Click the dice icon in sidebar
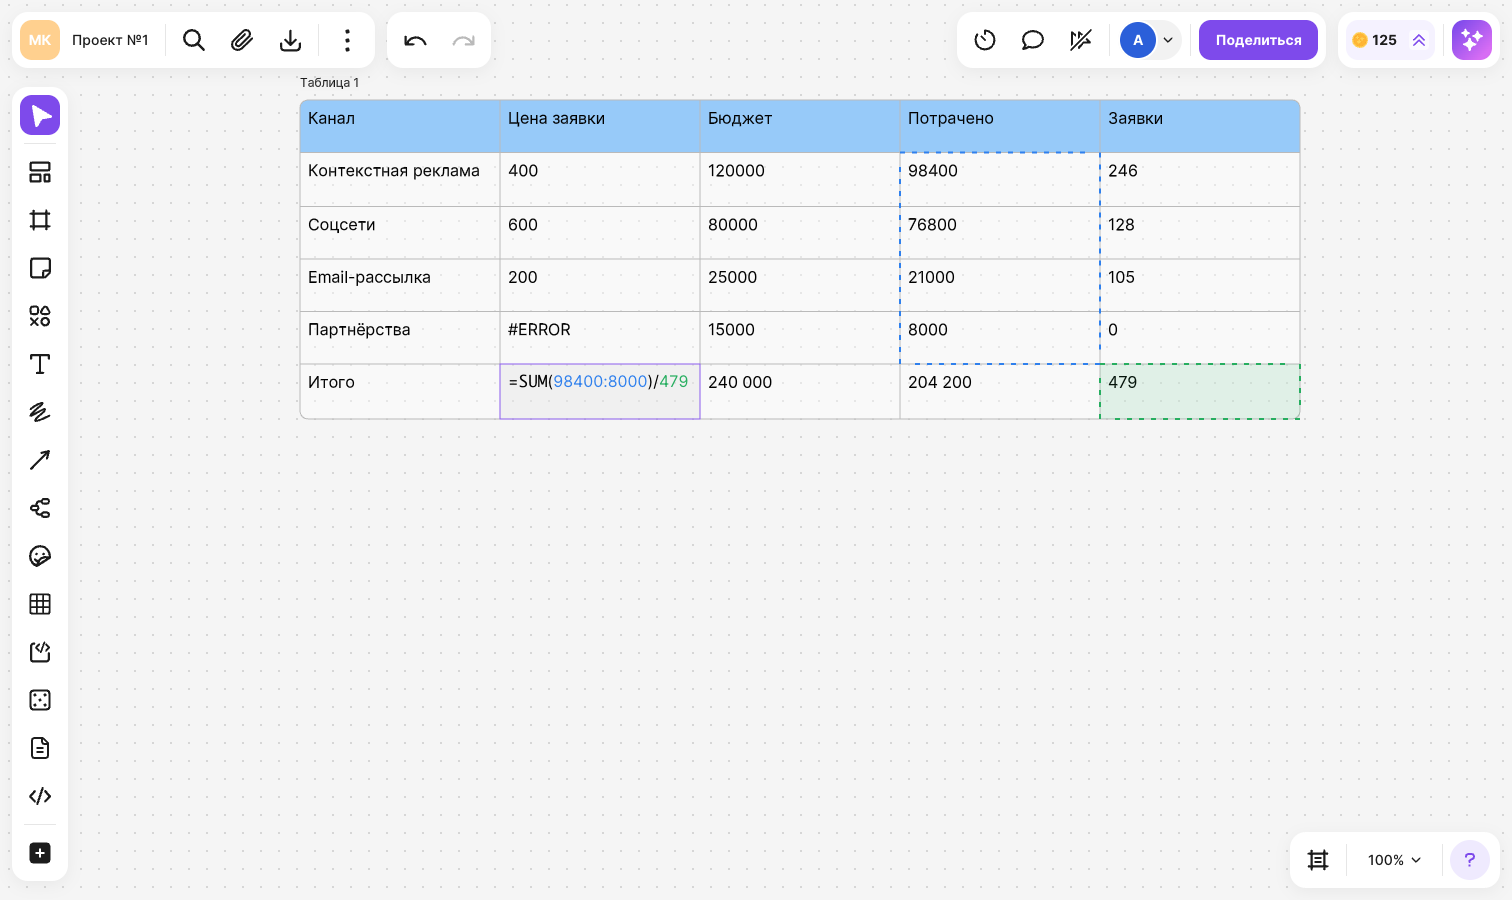Image resolution: width=1512 pixels, height=900 pixels. (x=40, y=700)
